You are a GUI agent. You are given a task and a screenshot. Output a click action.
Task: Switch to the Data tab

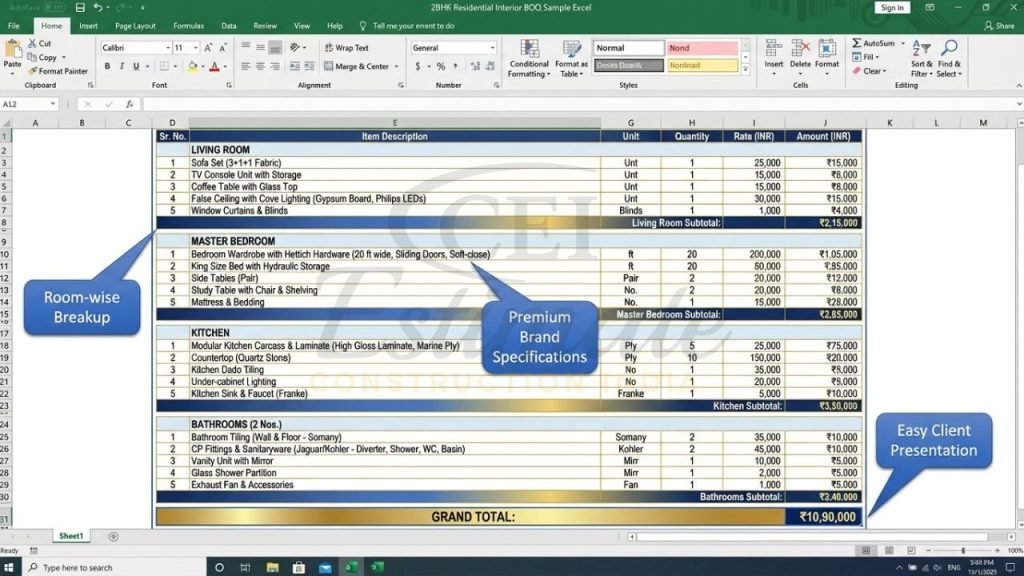coord(229,26)
